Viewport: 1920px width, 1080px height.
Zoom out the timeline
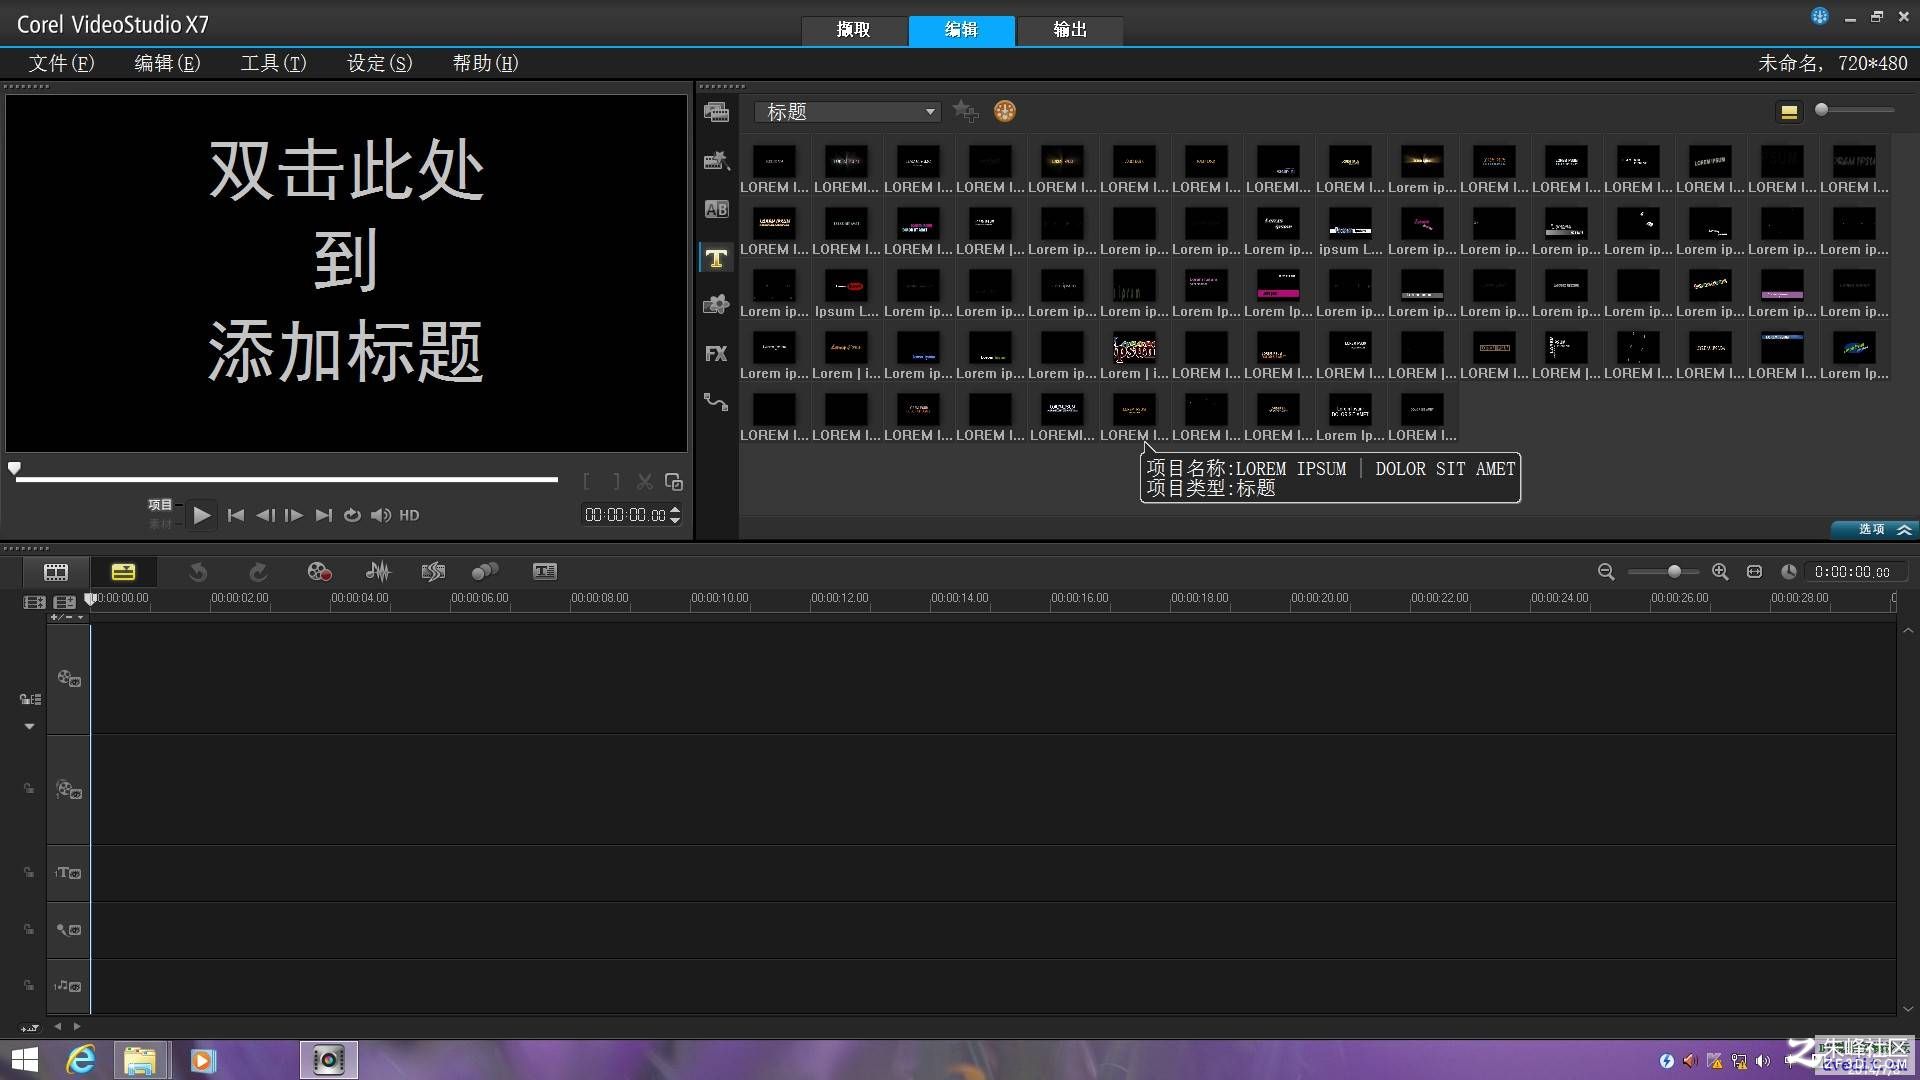tap(1606, 571)
